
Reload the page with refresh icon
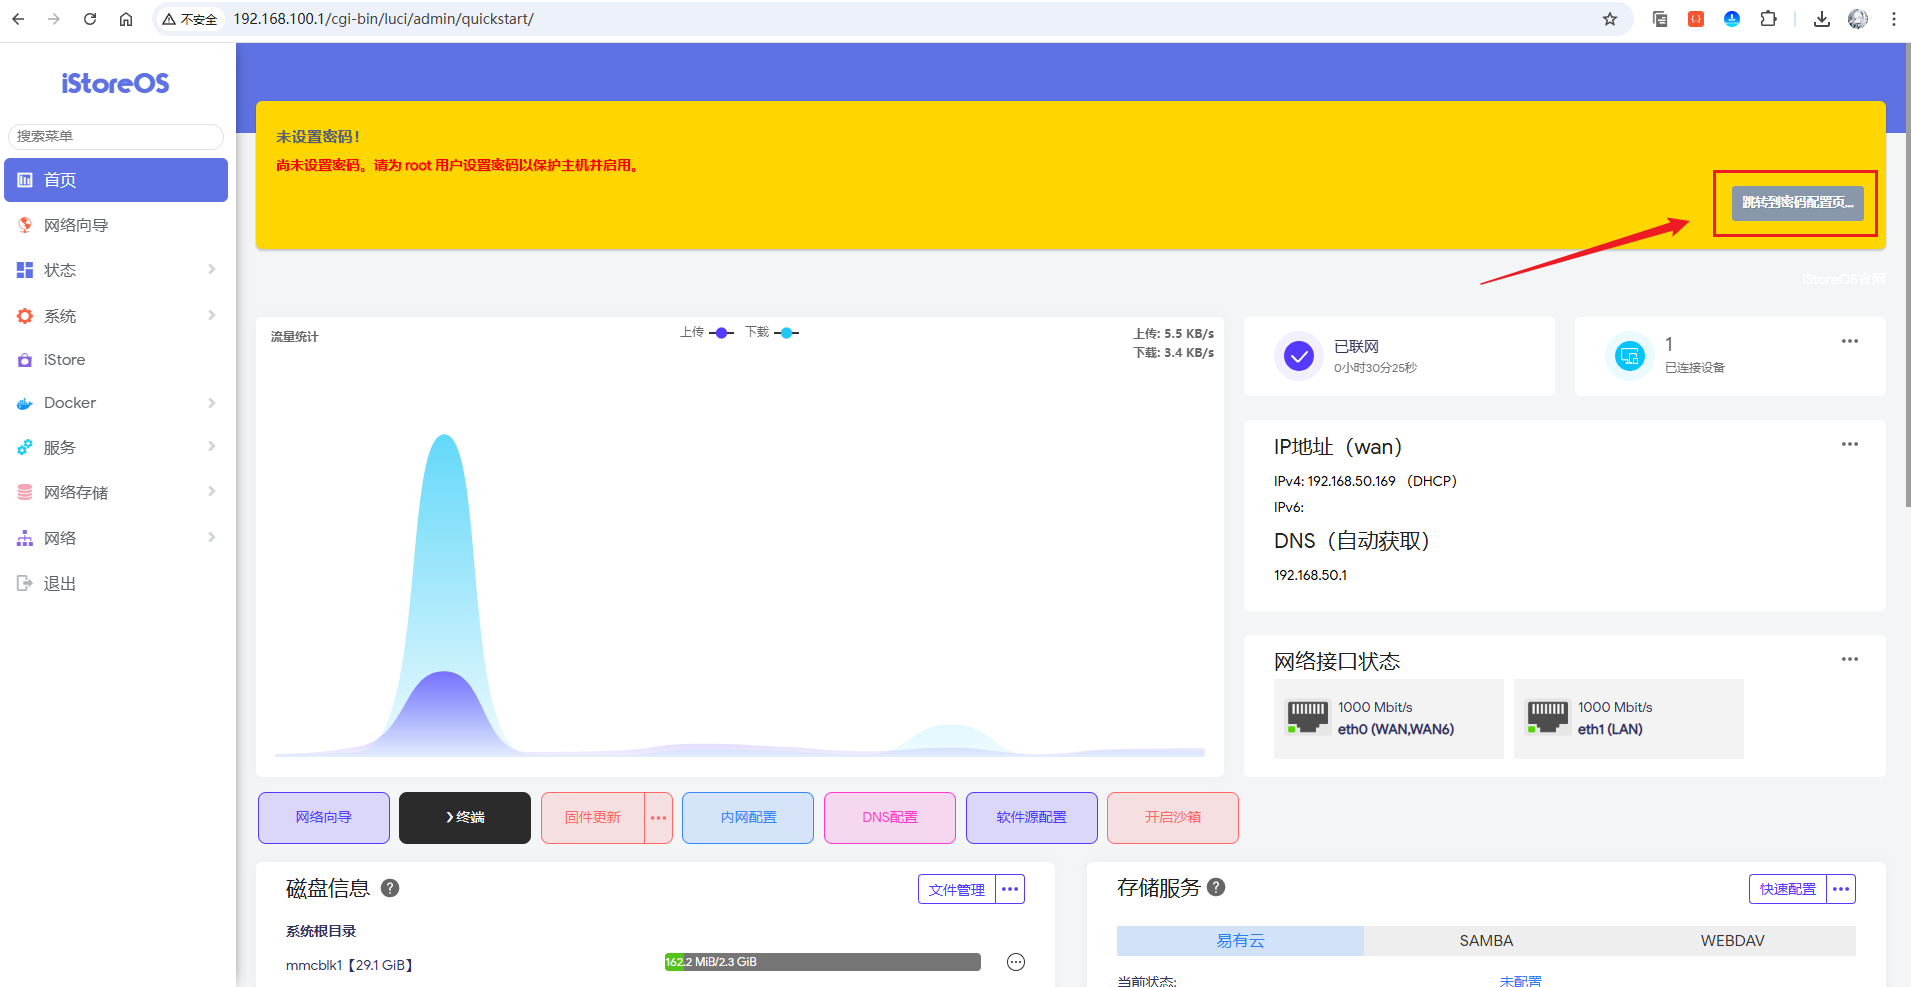tap(90, 19)
